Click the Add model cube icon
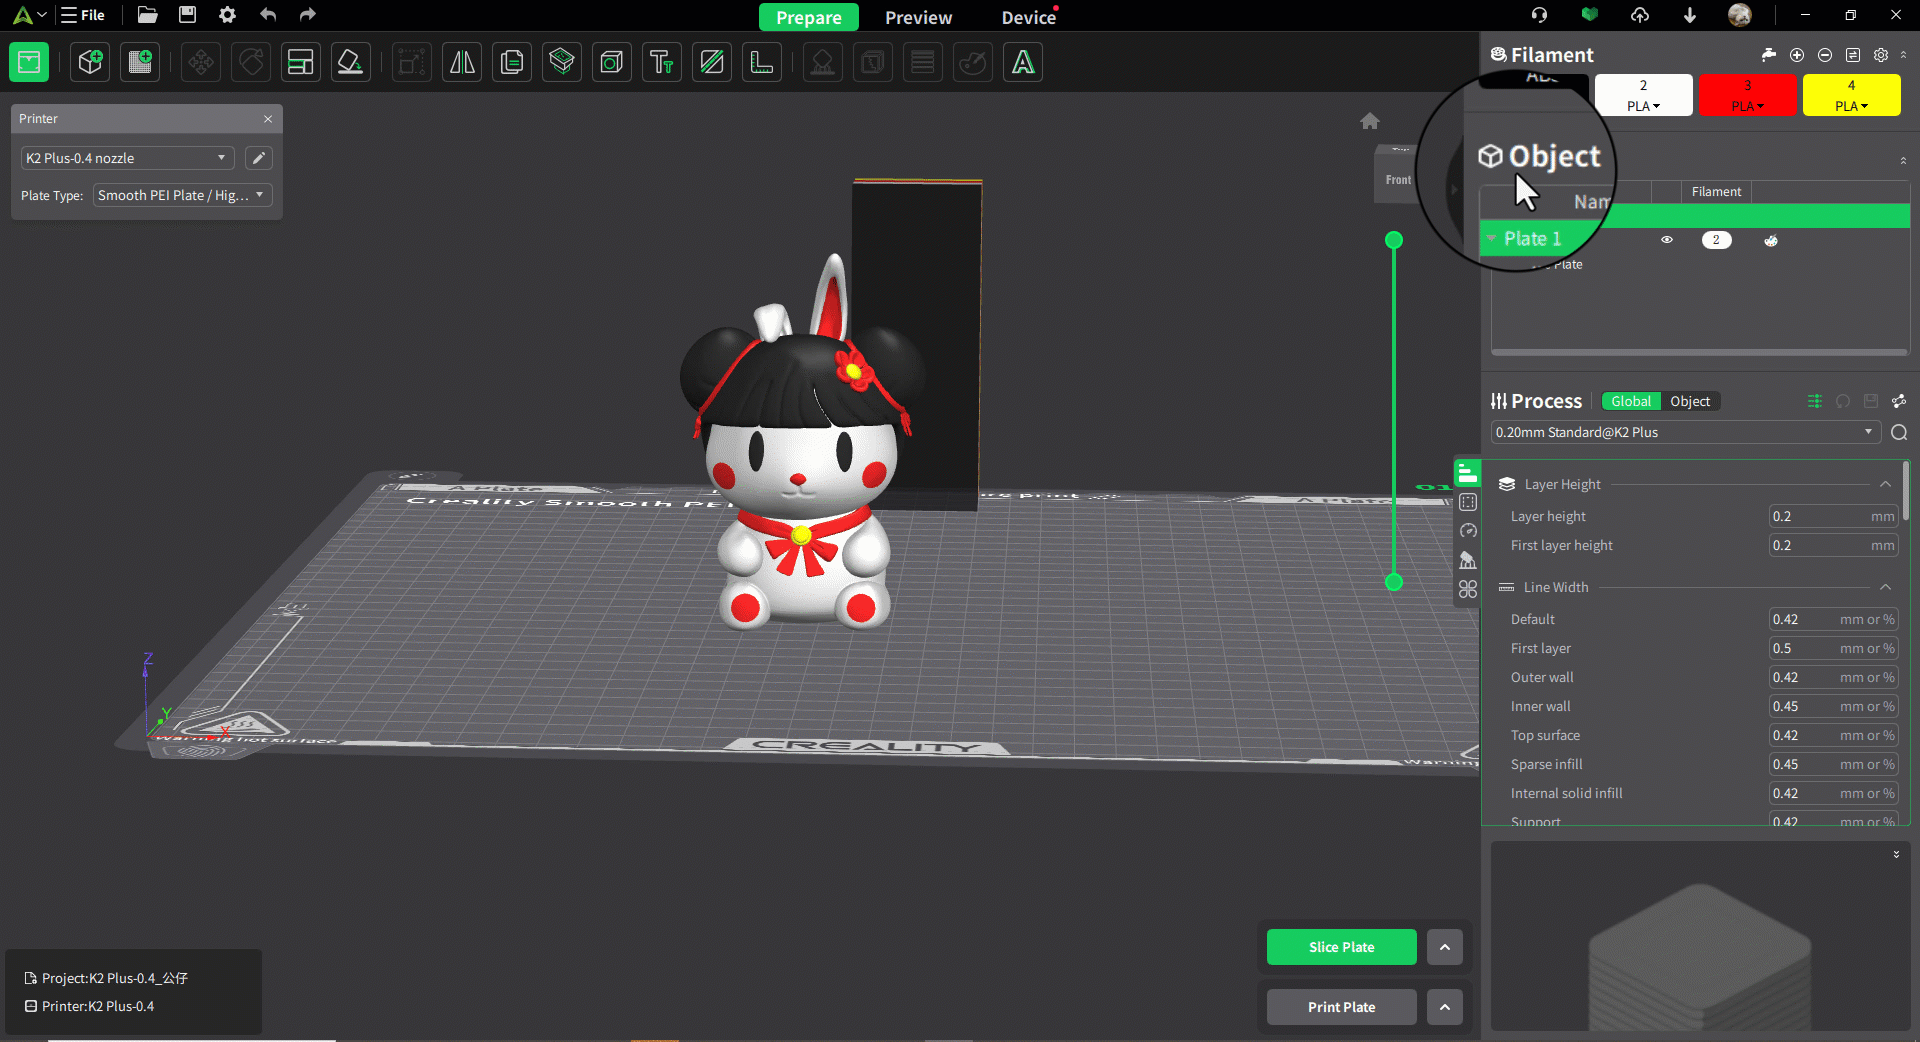 [x=90, y=62]
